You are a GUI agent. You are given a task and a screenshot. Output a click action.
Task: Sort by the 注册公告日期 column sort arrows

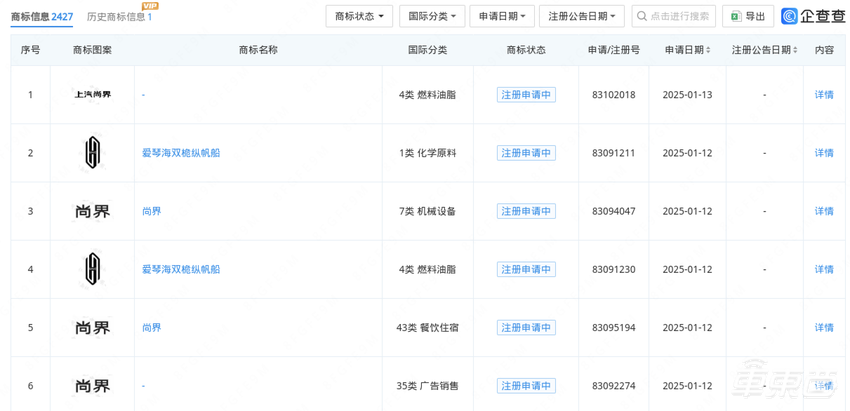click(x=795, y=50)
